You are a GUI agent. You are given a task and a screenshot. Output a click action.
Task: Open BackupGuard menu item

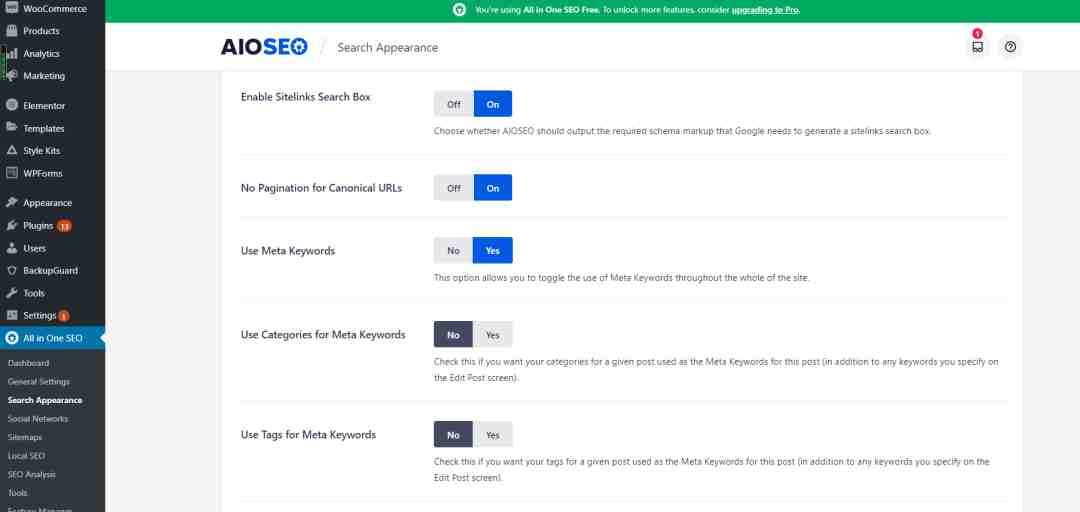pos(52,271)
